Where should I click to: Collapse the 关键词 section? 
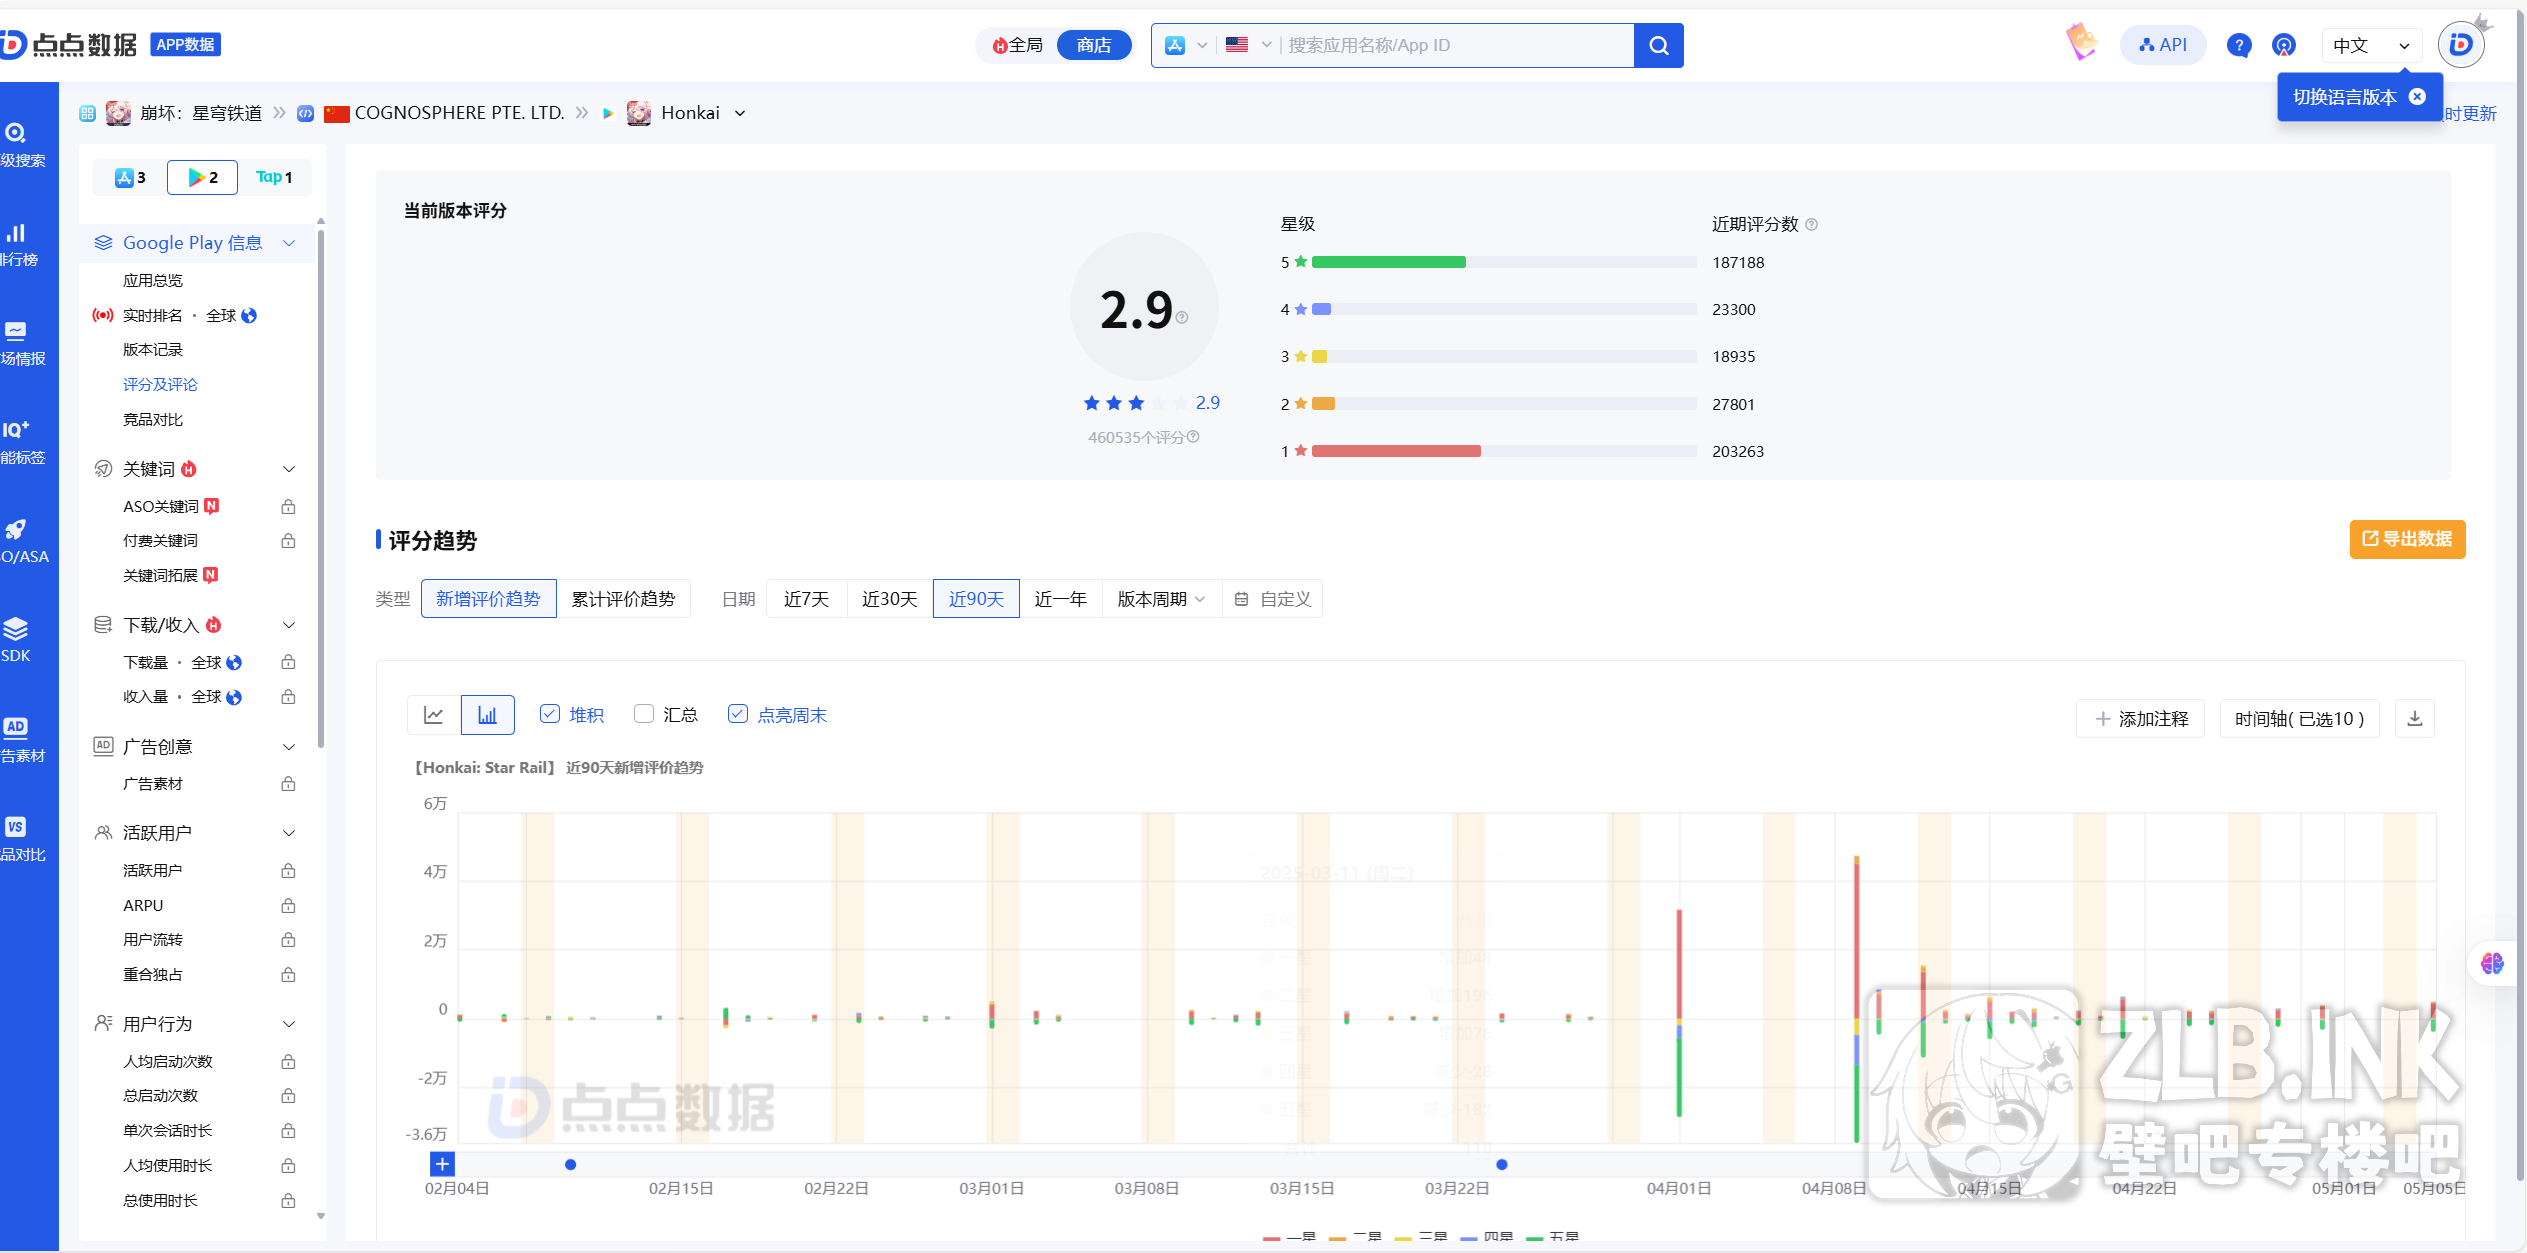pos(289,469)
